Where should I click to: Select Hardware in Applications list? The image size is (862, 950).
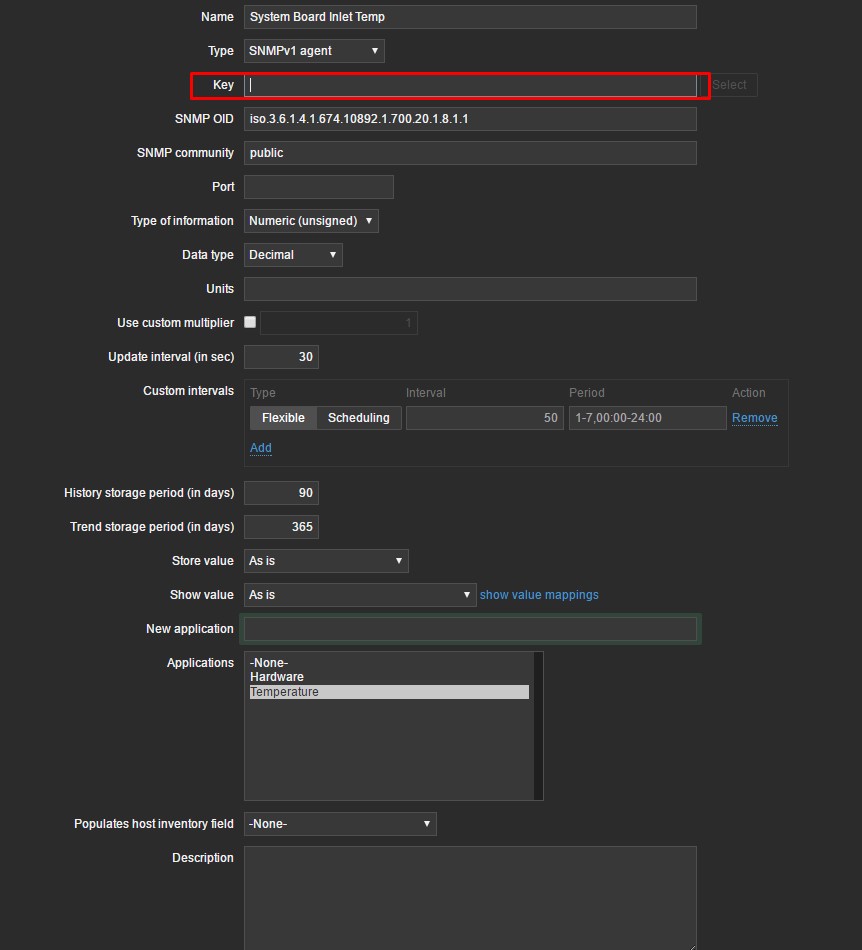tap(277, 677)
